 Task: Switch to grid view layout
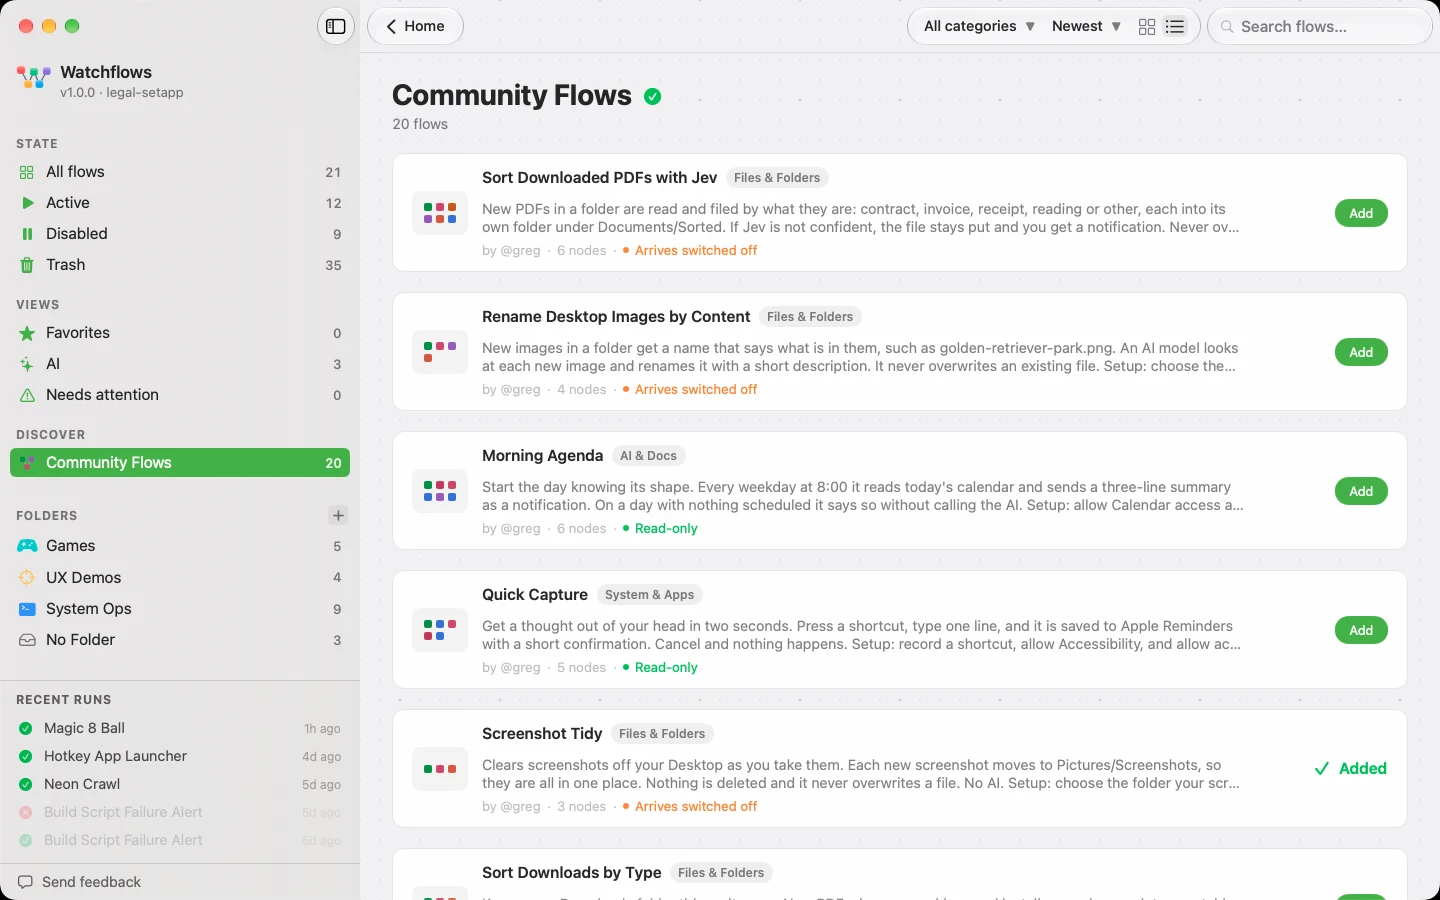(x=1147, y=27)
